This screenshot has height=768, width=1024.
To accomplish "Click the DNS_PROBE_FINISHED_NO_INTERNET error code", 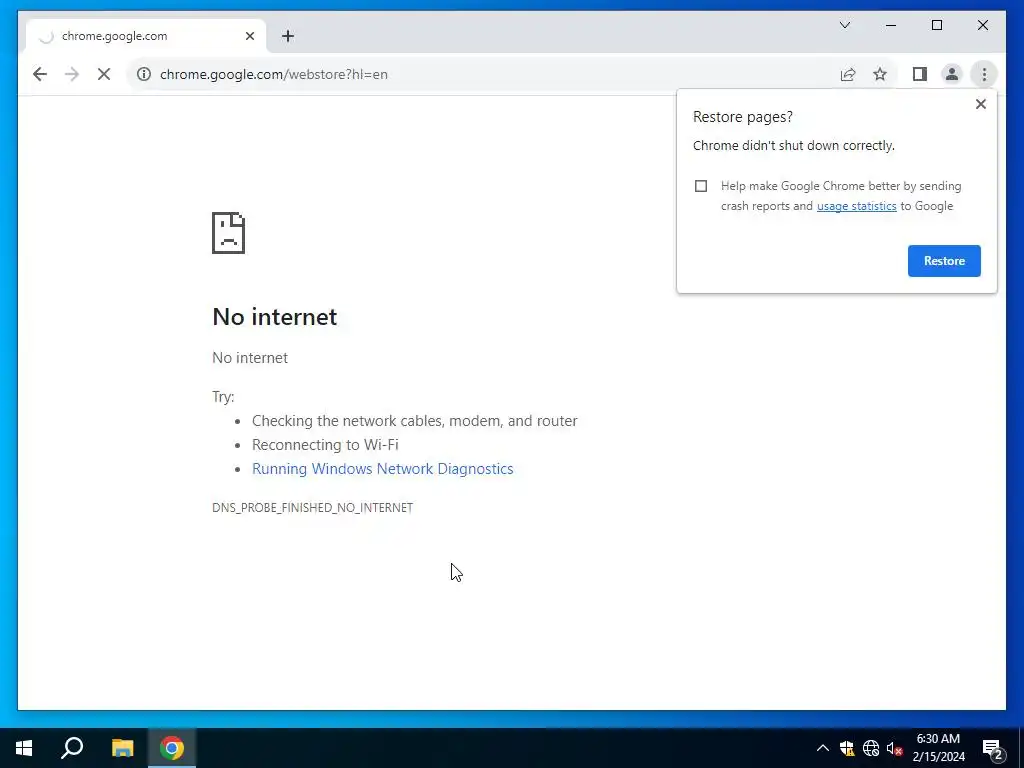I will pyautogui.click(x=312, y=507).
